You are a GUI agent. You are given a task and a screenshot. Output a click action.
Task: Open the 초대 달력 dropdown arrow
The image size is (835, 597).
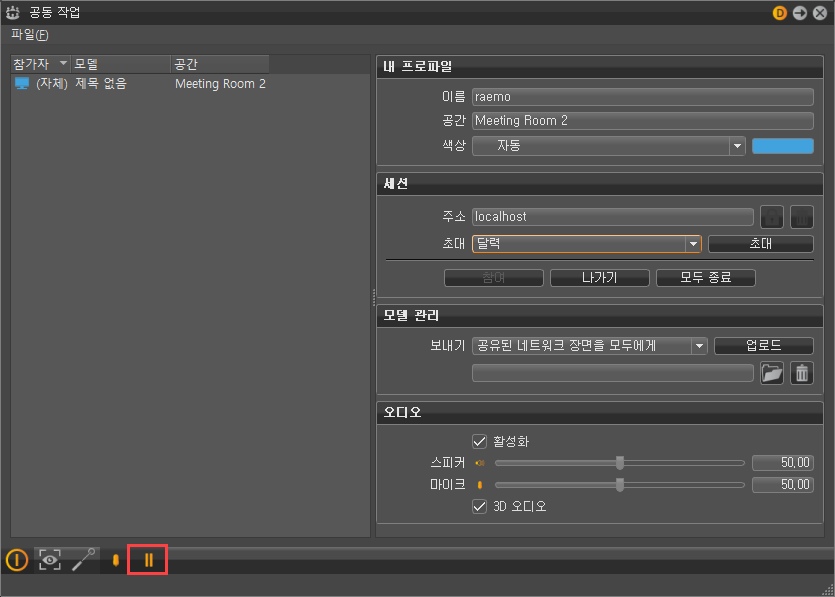point(693,244)
